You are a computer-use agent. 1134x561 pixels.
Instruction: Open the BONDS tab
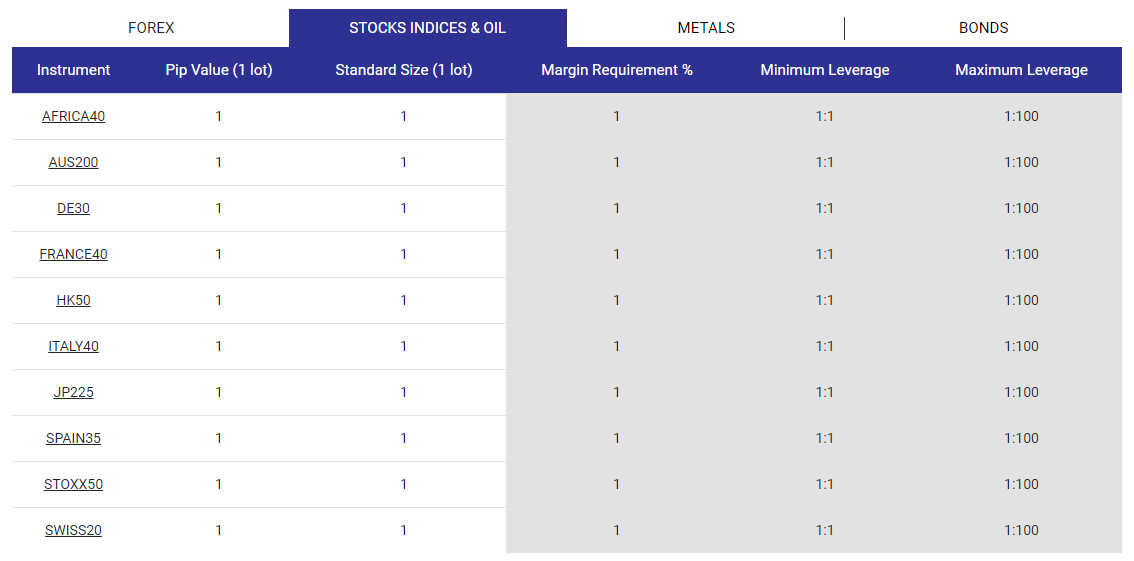click(984, 28)
